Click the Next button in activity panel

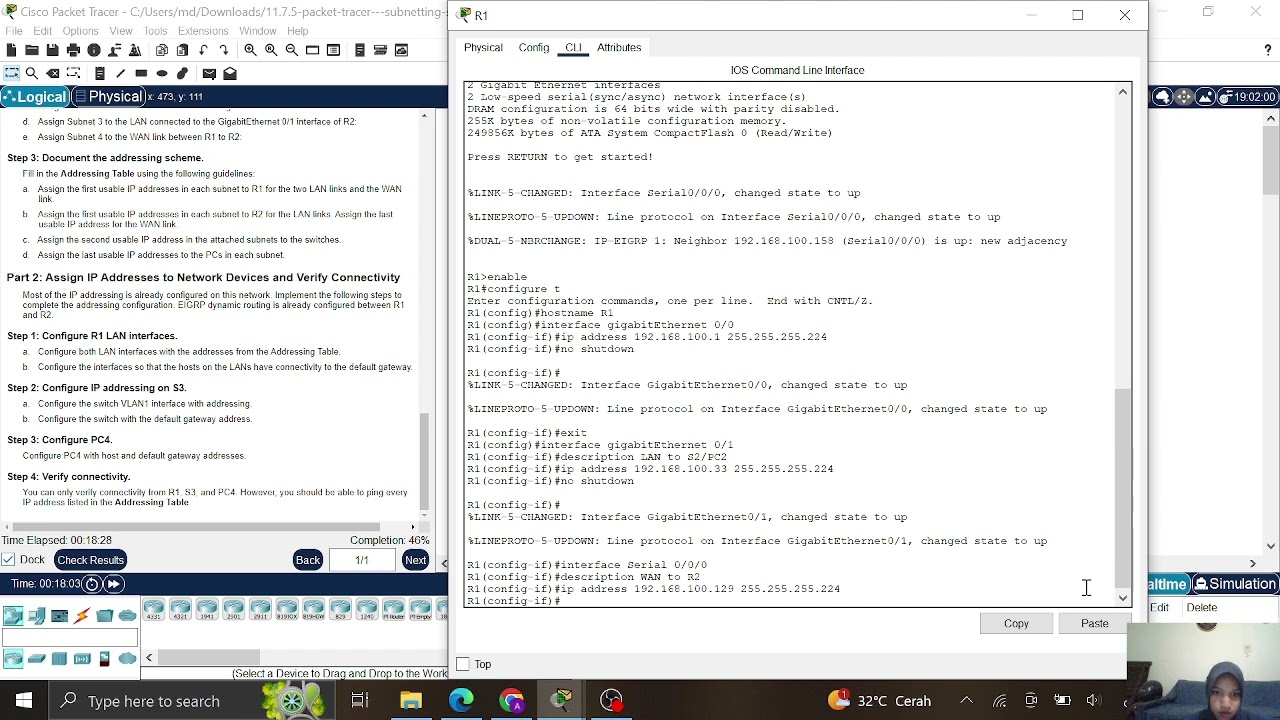pos(415,560)
